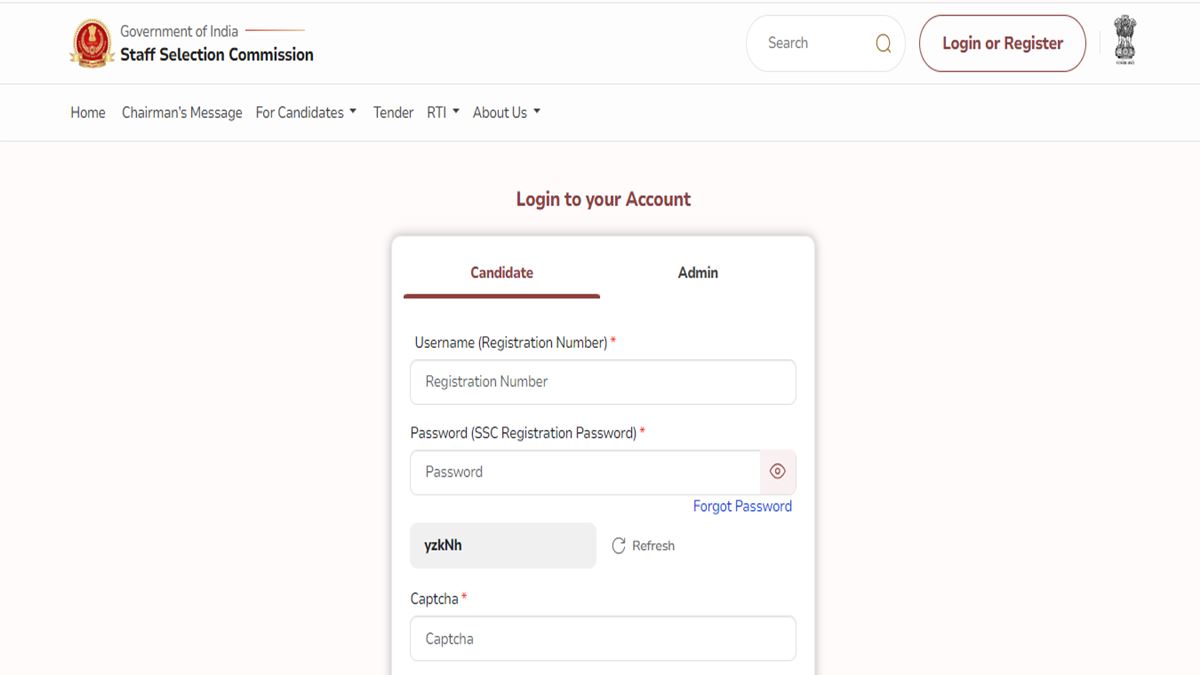Screen dimensions: 1200x675
Task: Click the Password input field
Action: [585, 471]
